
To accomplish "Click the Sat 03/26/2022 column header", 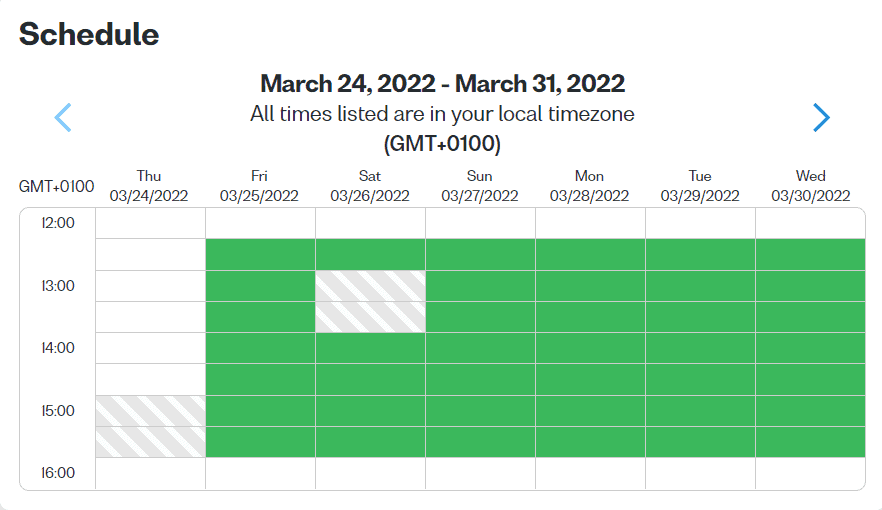I will pyautogui.click(x=370, y=186).
